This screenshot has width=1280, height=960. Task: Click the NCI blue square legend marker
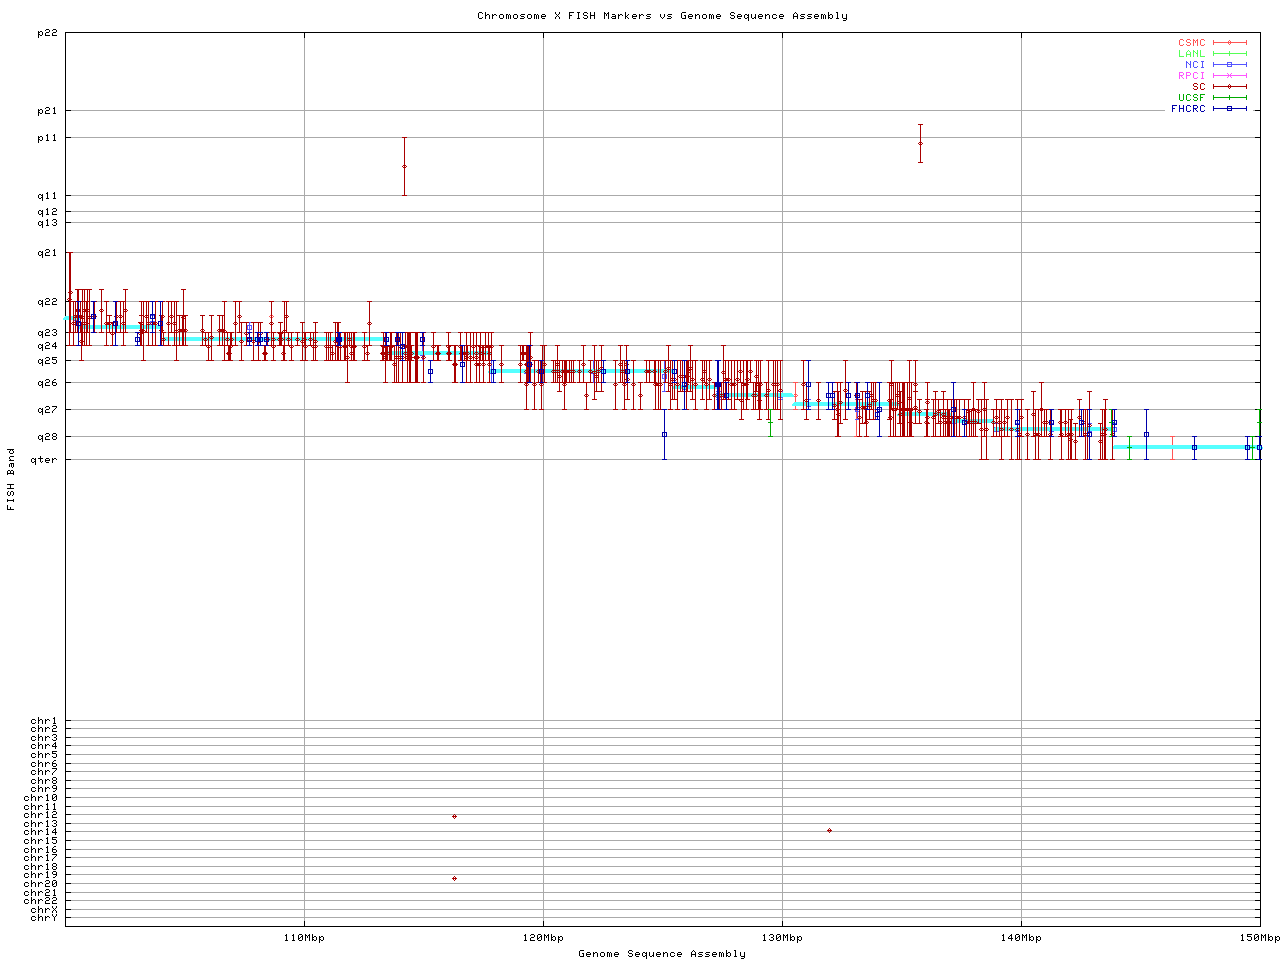(1230, 65)
